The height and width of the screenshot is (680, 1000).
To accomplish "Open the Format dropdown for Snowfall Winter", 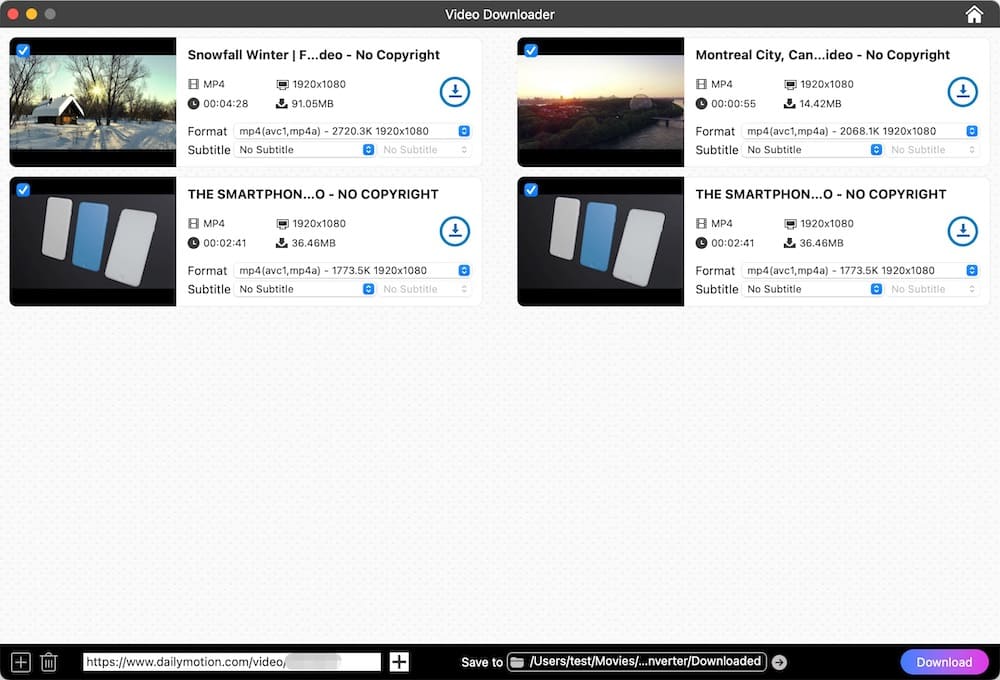I will (x=462, y=130).
